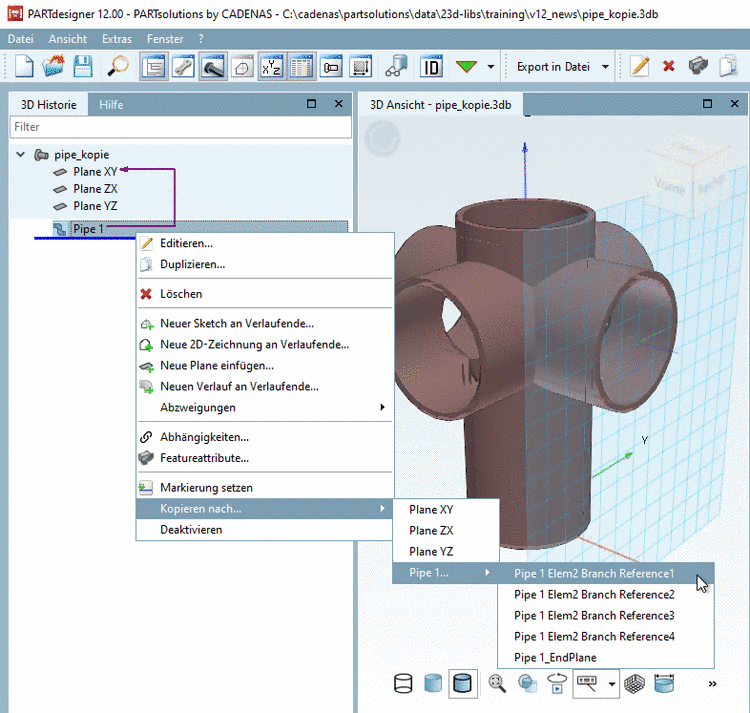Open the Fenster menu

point(165,39)
